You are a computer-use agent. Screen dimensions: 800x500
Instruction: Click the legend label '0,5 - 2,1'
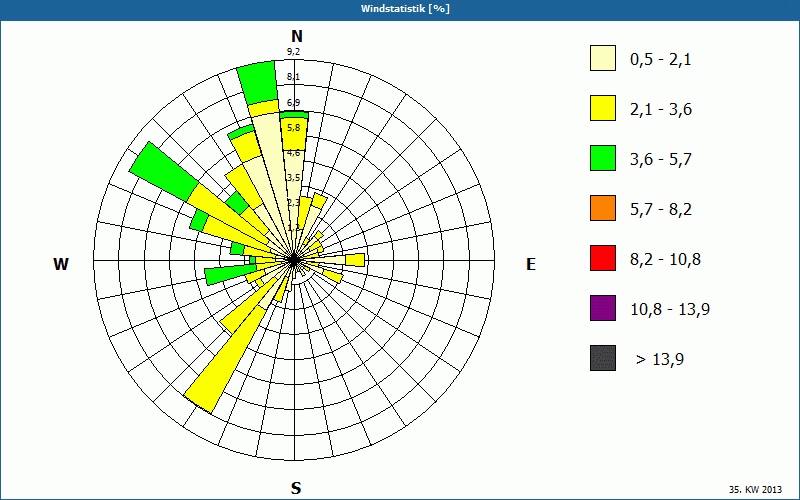click(x=661, y=60)
